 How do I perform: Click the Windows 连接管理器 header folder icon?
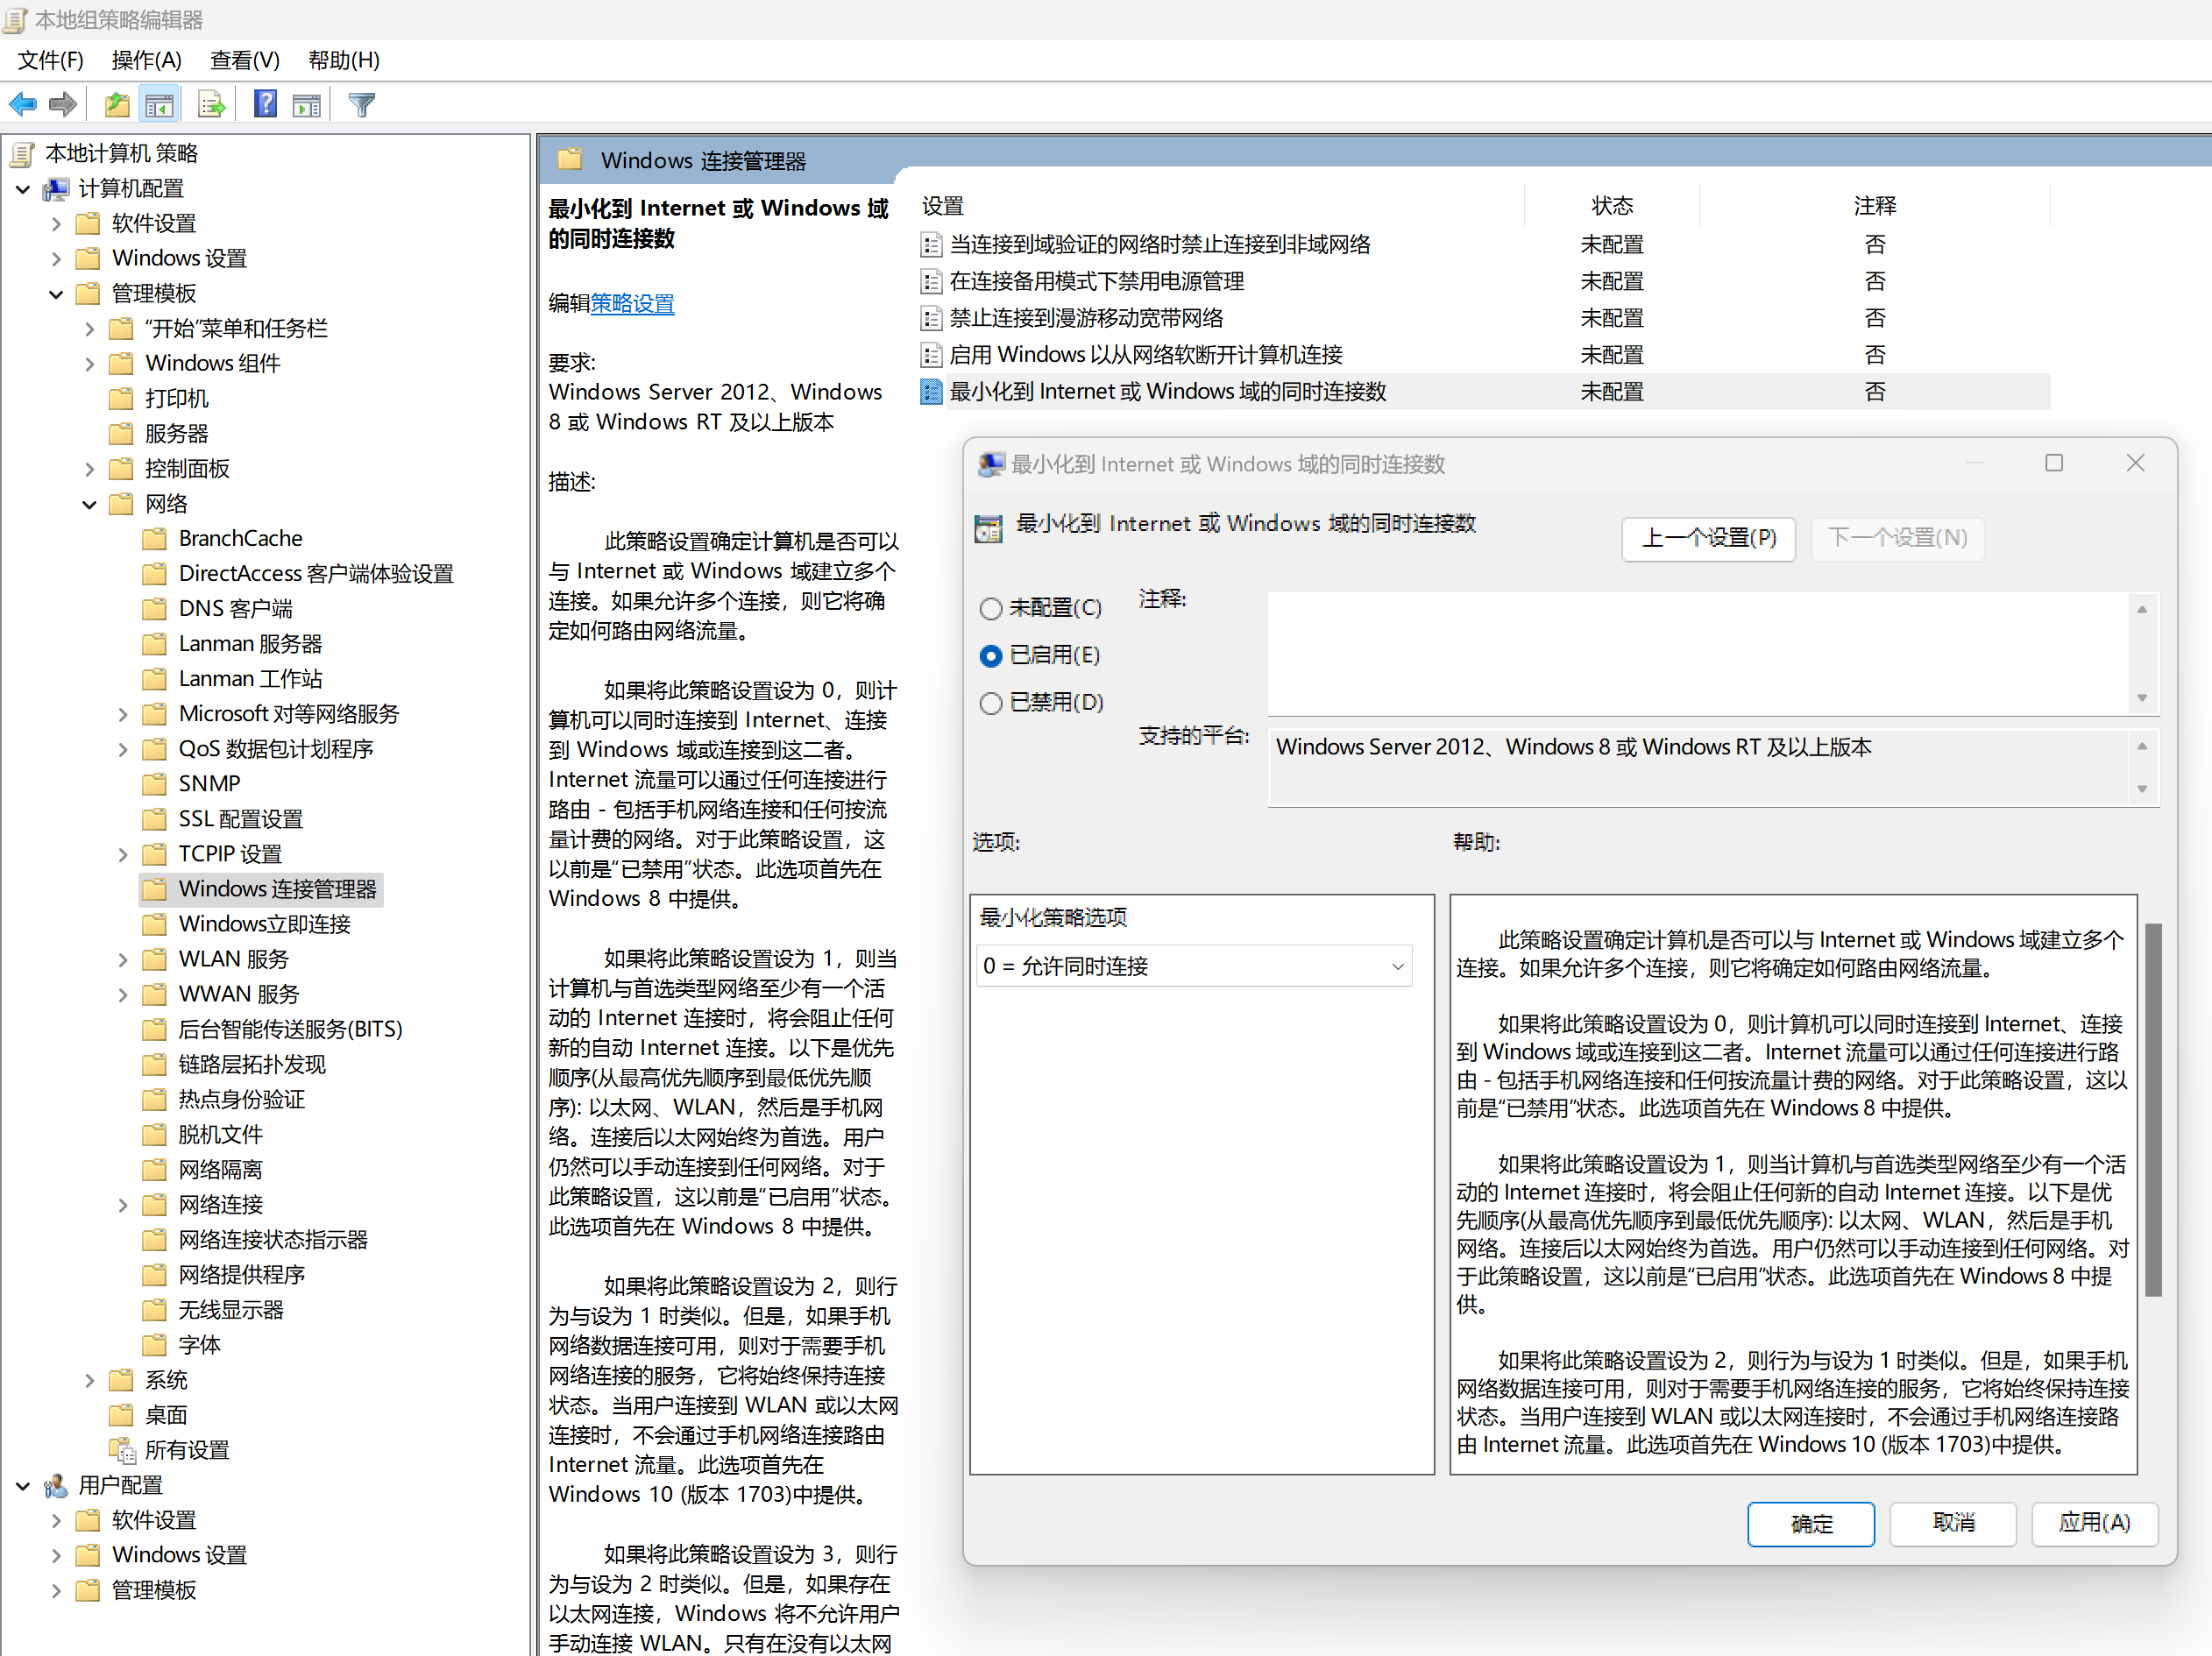(x=570, y=160)
